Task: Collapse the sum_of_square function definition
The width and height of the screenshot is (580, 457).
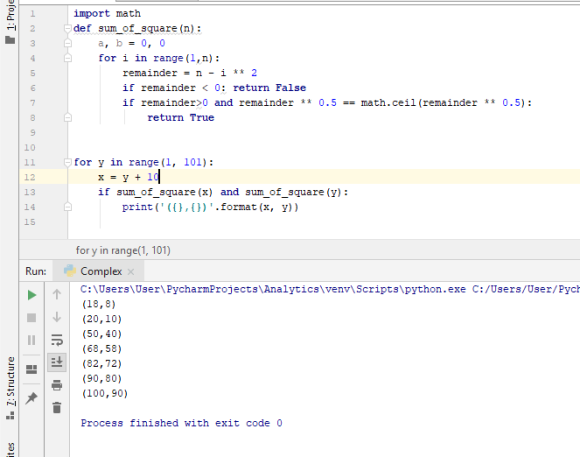Action: click(x=68, y=28)
